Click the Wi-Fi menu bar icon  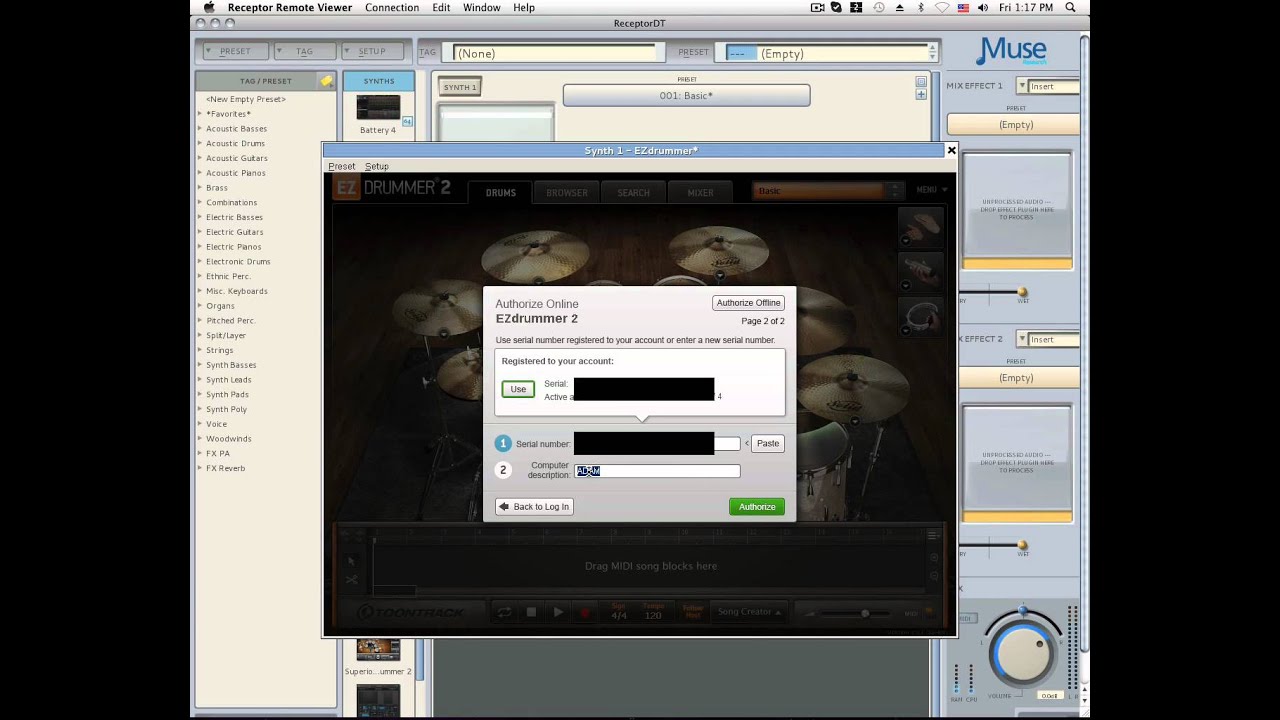(941, 7)
